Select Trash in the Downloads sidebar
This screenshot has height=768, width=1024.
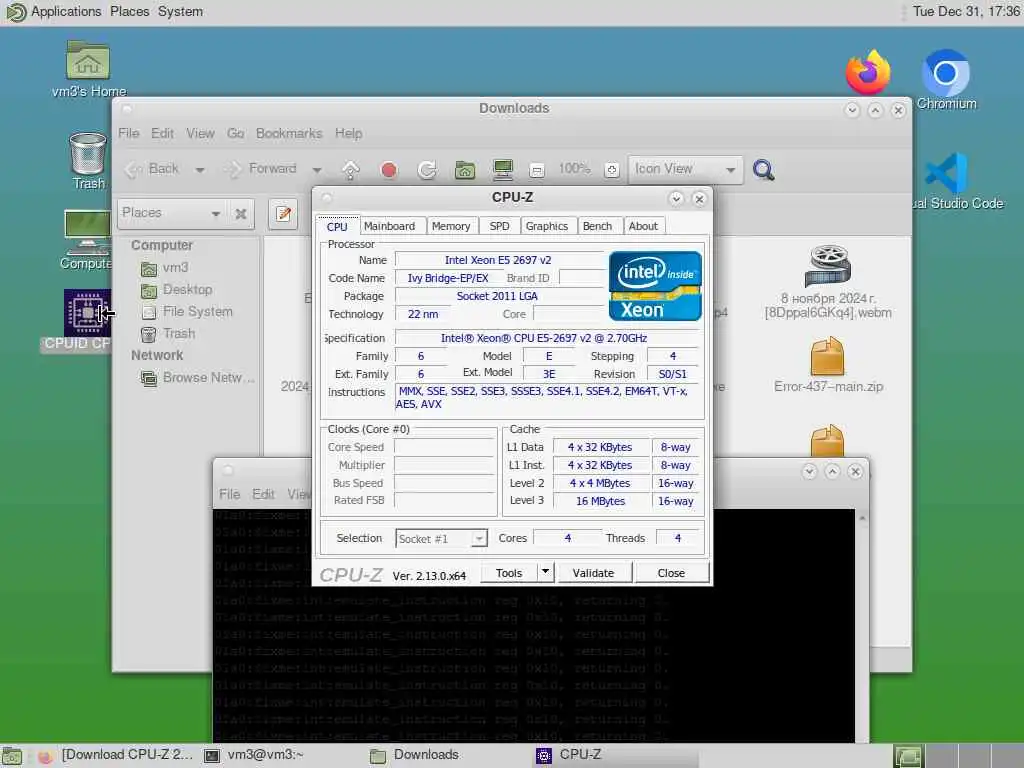[179, 334]
